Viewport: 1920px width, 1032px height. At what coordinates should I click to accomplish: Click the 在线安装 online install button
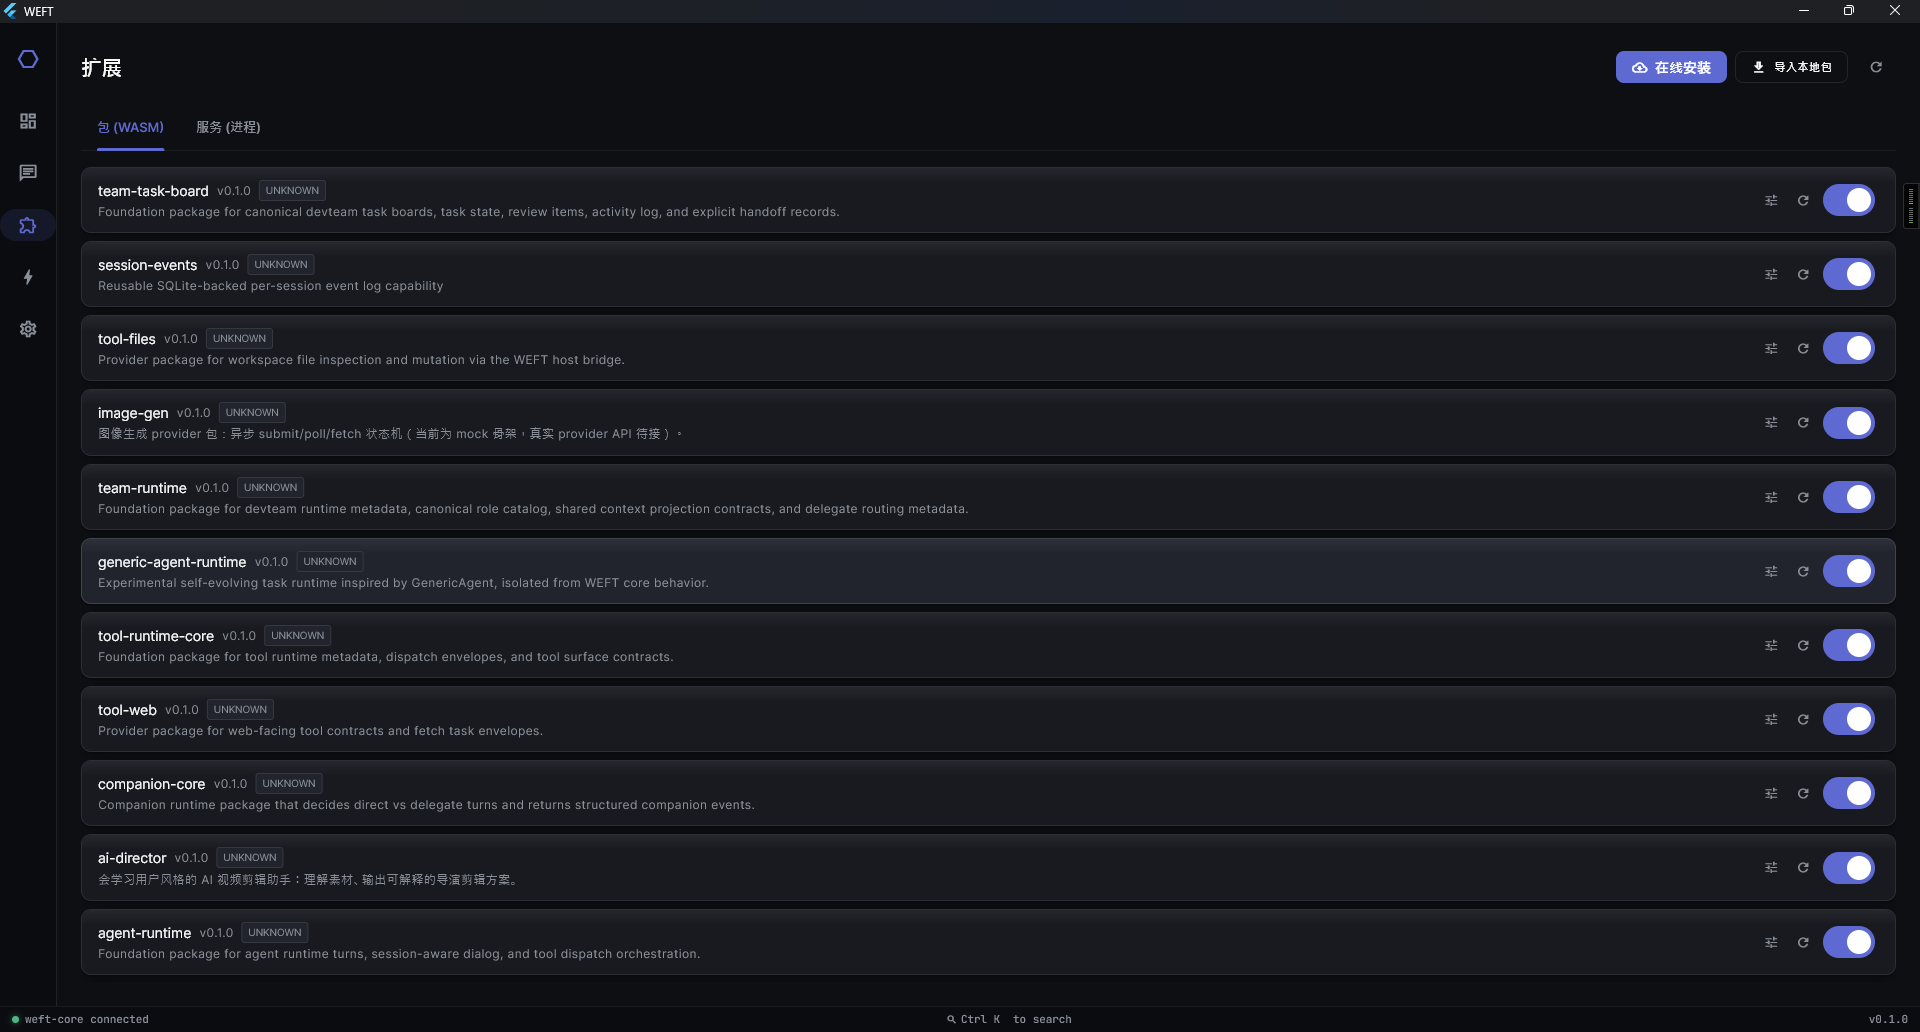(x=1671, y=67)
